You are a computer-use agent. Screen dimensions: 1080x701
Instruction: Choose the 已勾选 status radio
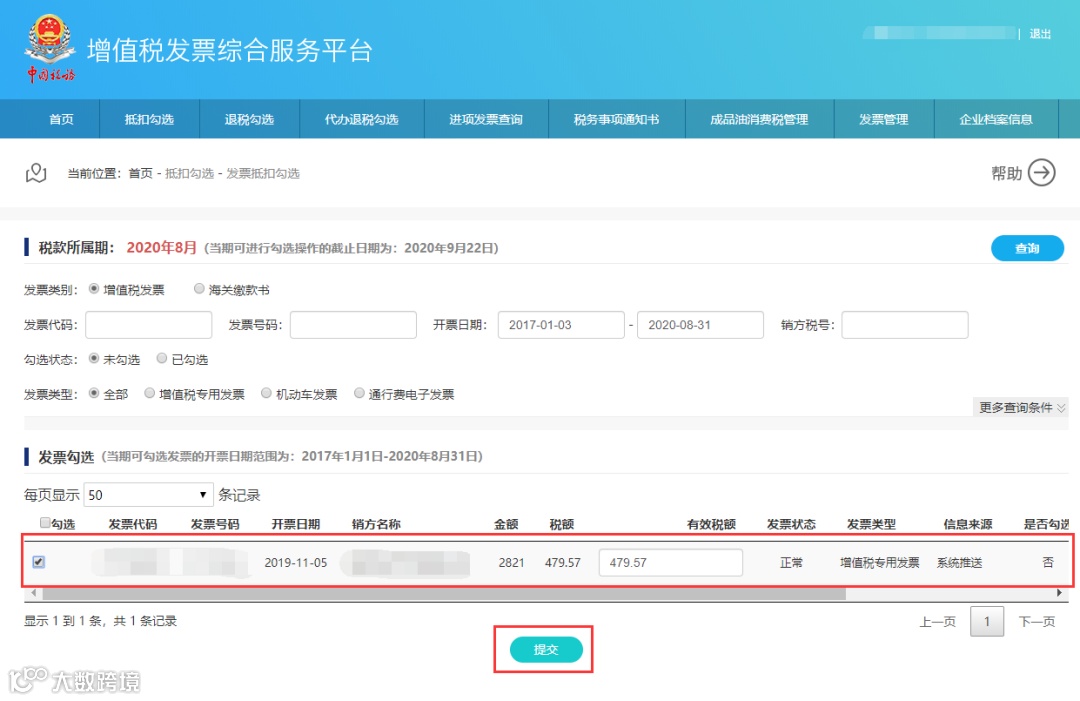point(162,359)
